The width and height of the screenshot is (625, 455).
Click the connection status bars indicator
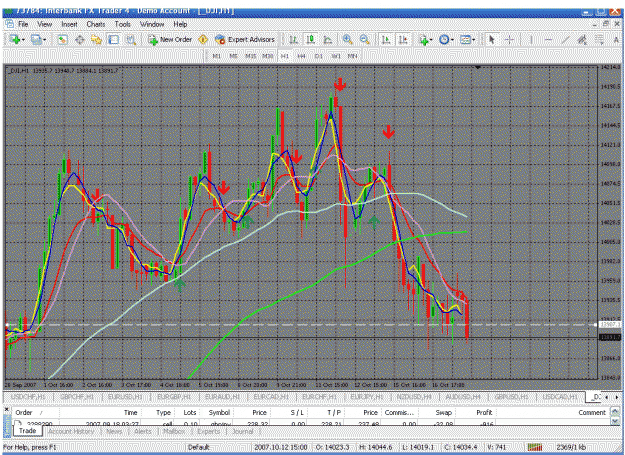coord(535,447)
